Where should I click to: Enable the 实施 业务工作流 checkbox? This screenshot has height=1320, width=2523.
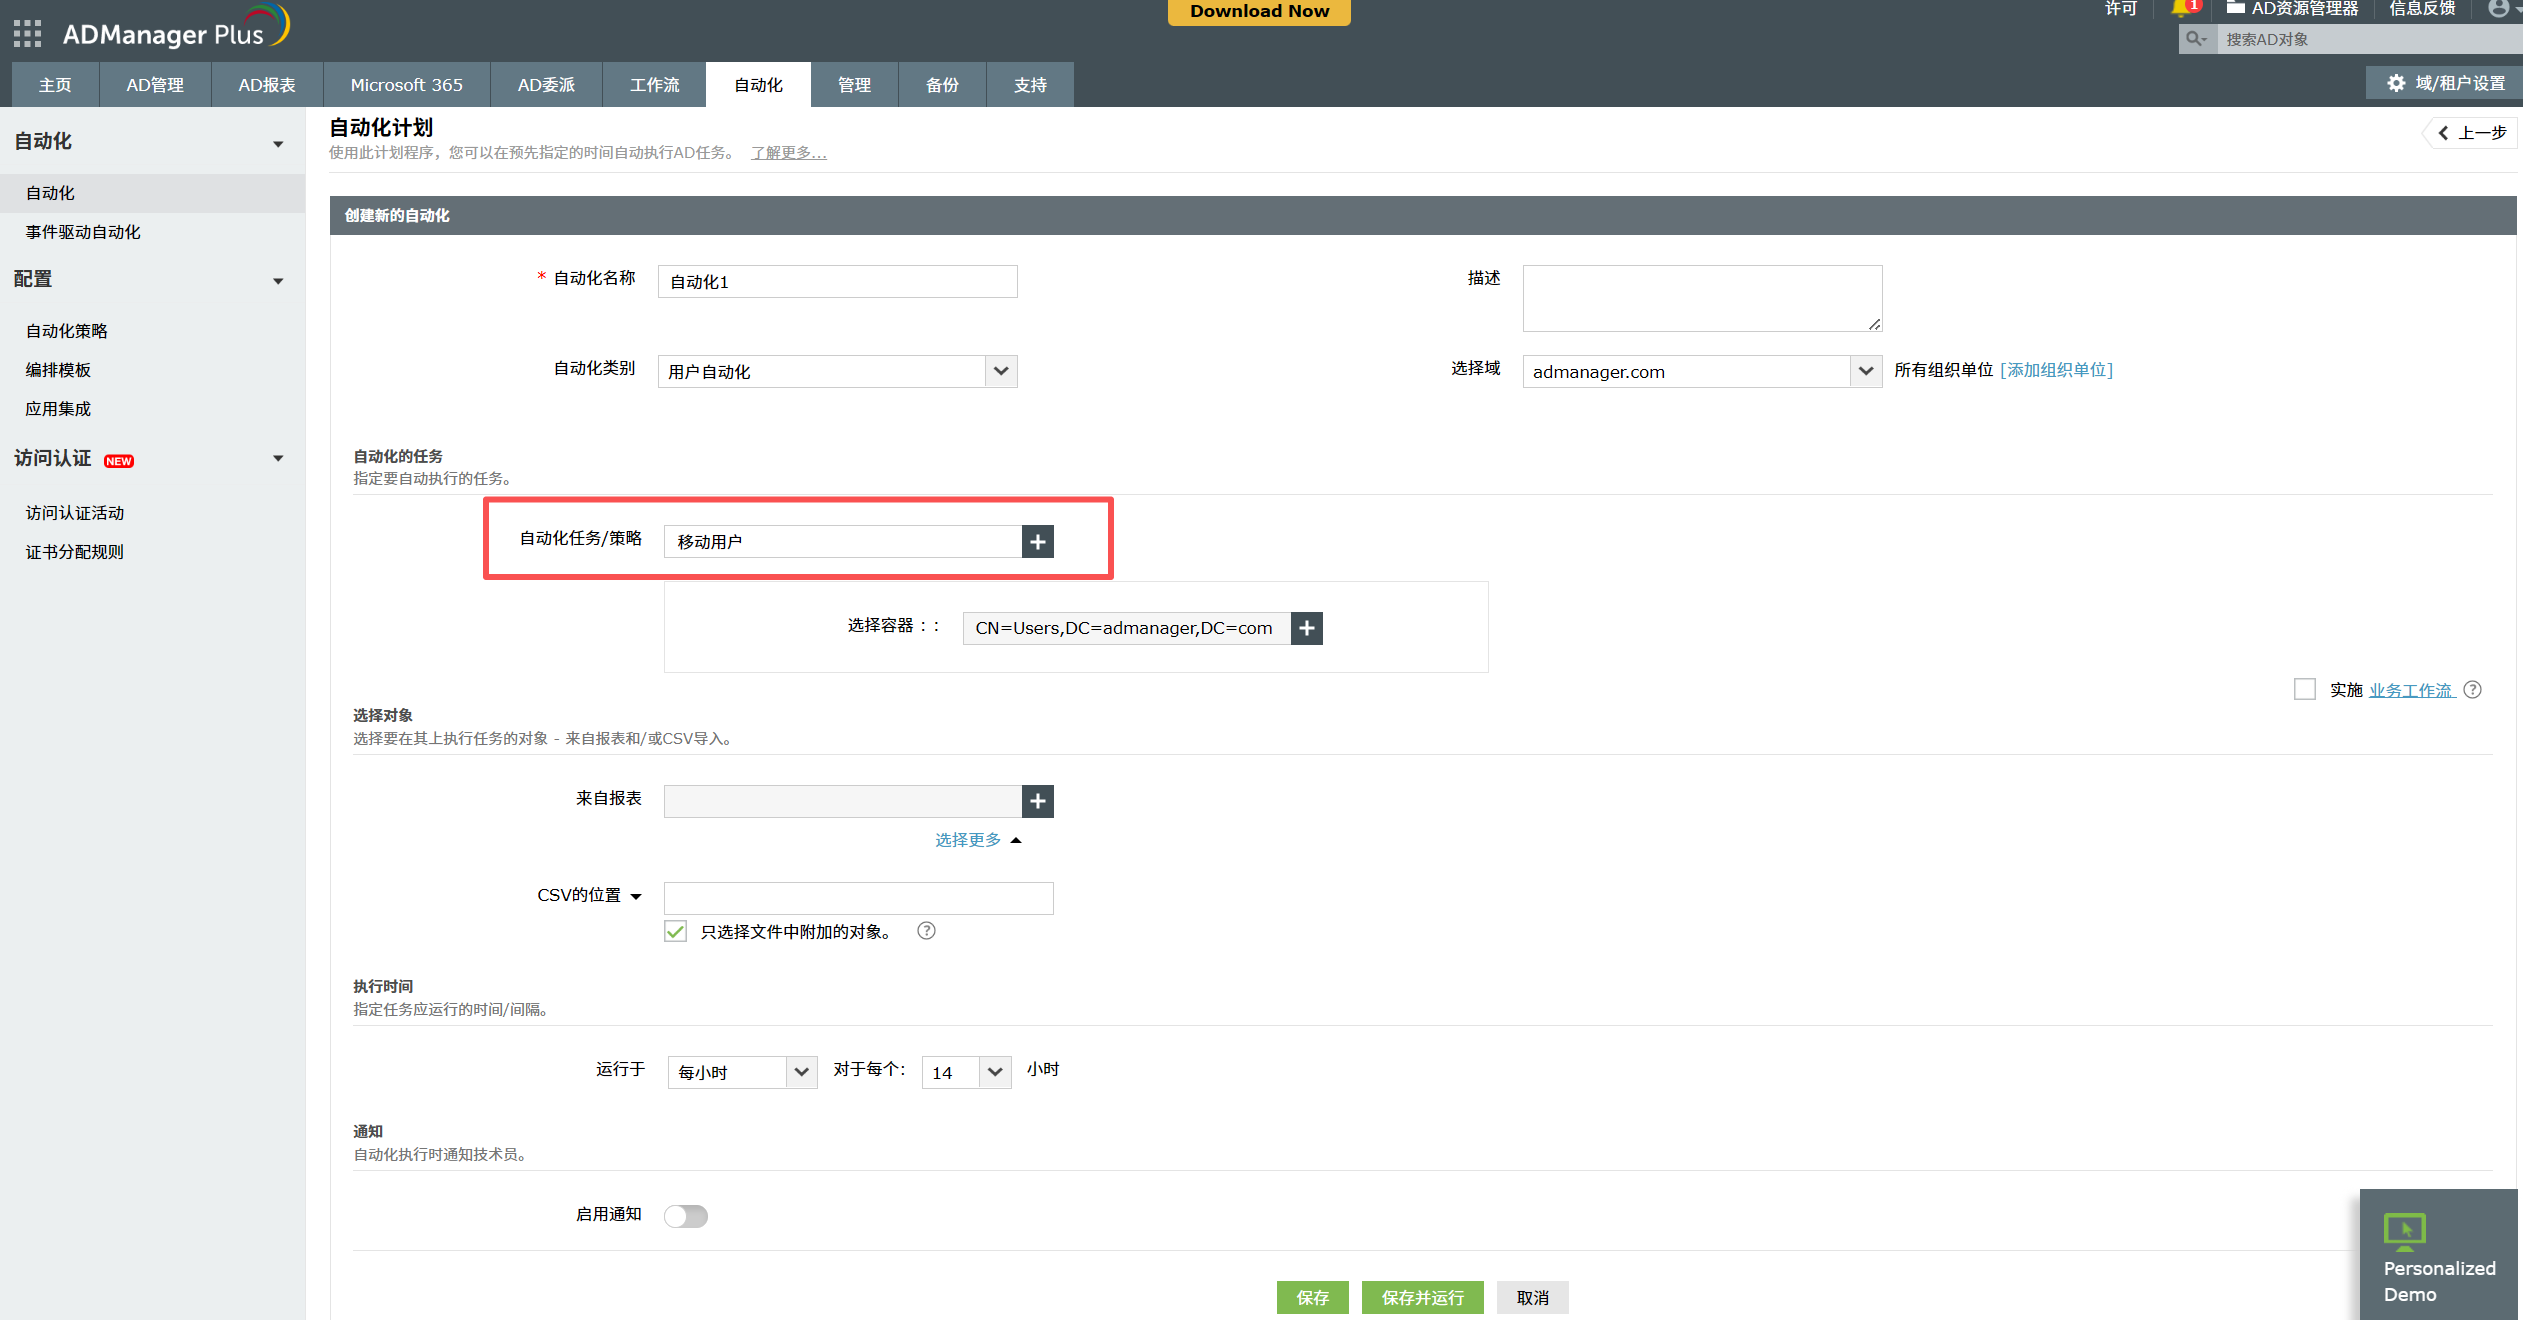(2305, 690)
